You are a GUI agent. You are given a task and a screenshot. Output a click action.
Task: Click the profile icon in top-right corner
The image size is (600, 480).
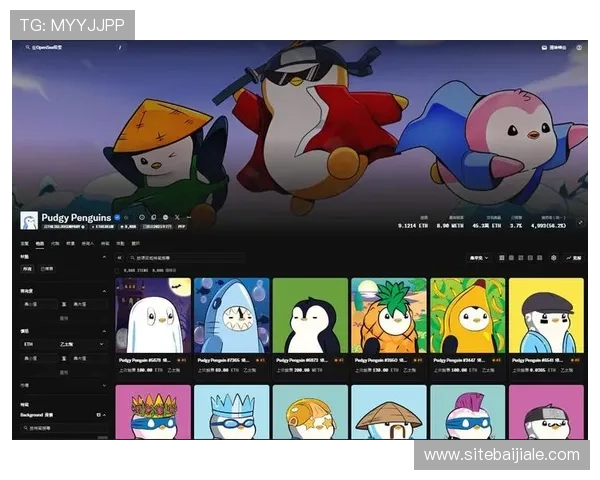580,47
